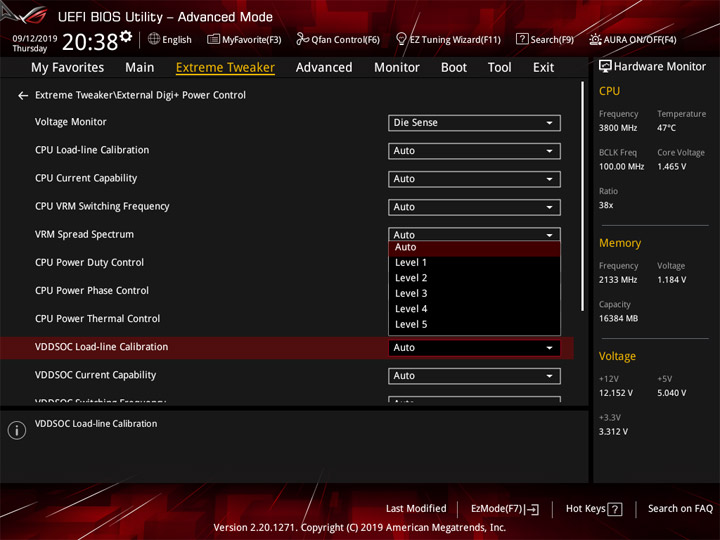Open the Tool tab
720x540 pixels.
click(x=500, y=68)
